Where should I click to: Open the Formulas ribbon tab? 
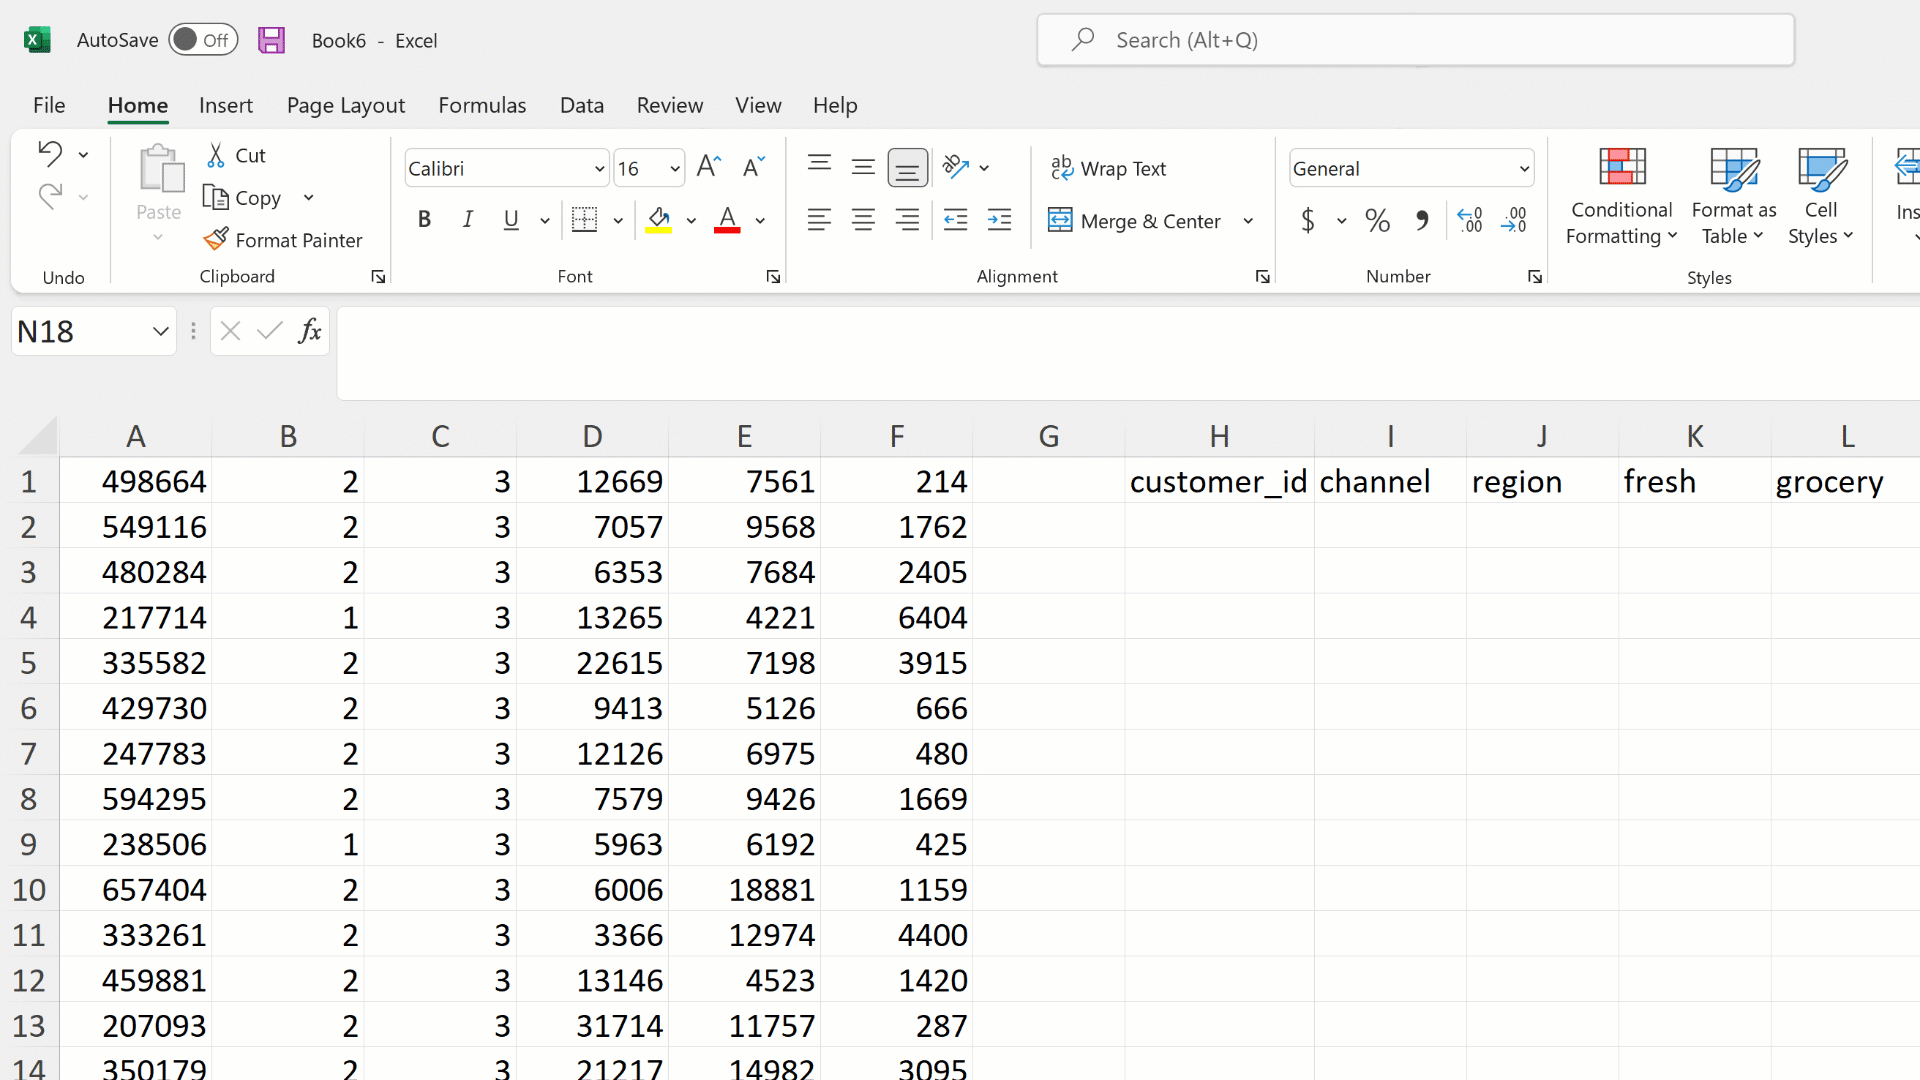click(482, 105)
